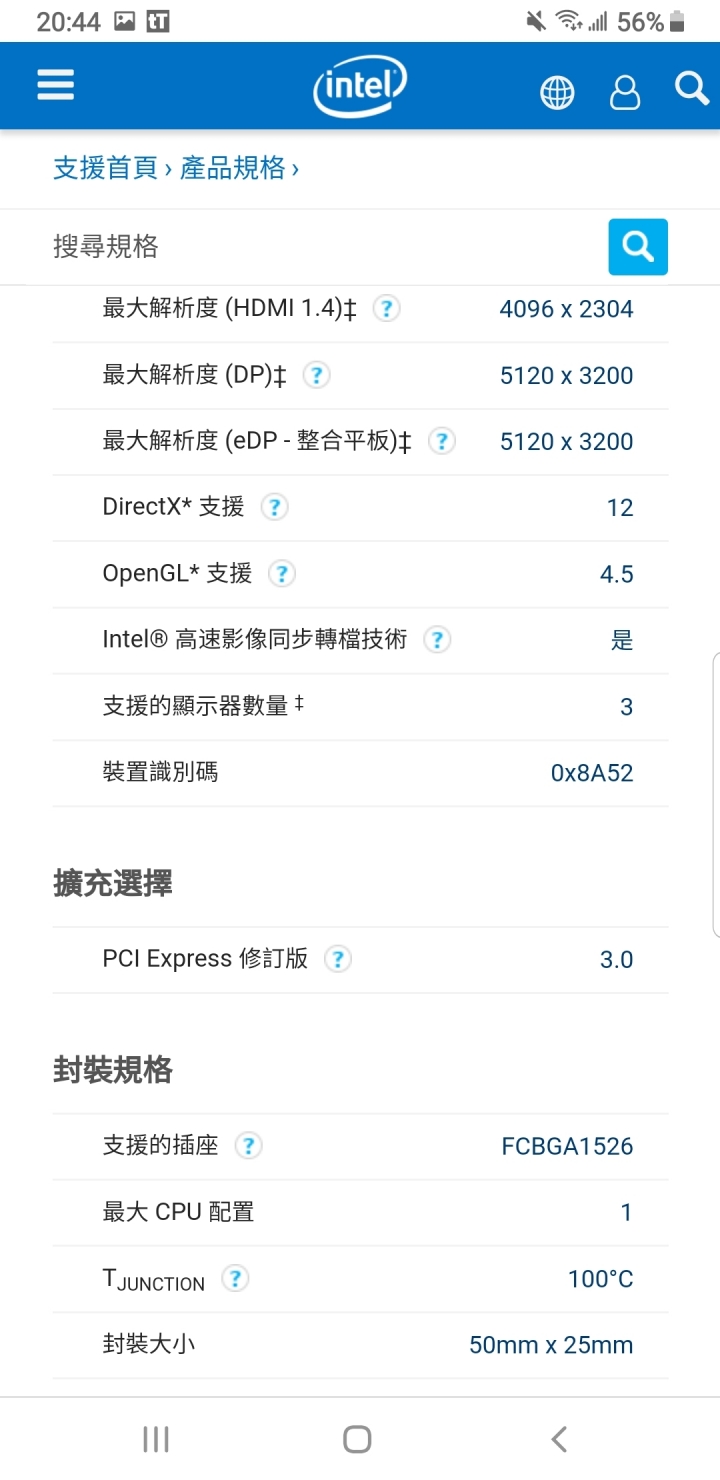Tap Android home navigation button
Image resolution: width=720 pixels, height=1480 pixels.
click(357, 1439)
